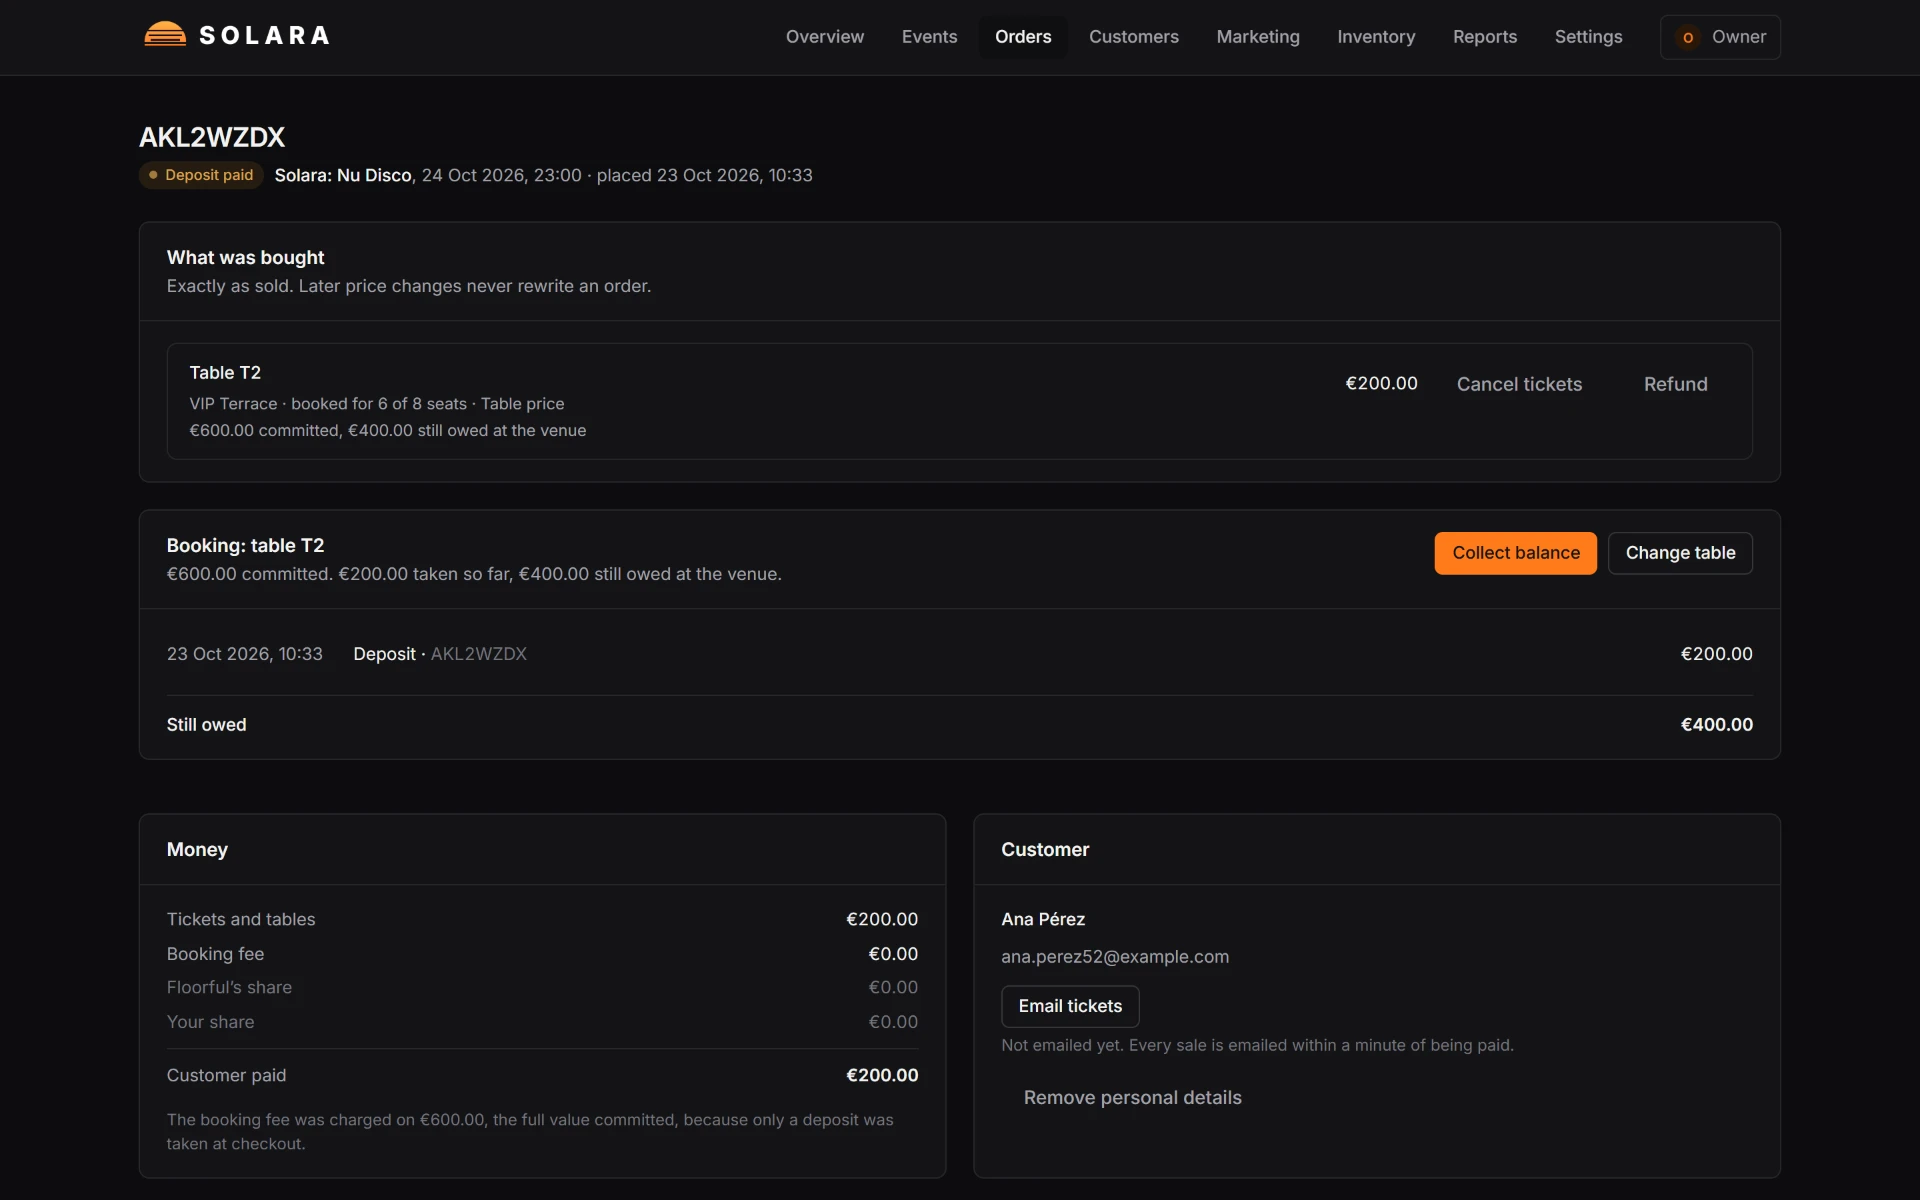The height and width of the screenshot is (1200, 1920).
Task: Click the Deposit · AKL2WZDX payment row
Action: 960,654
